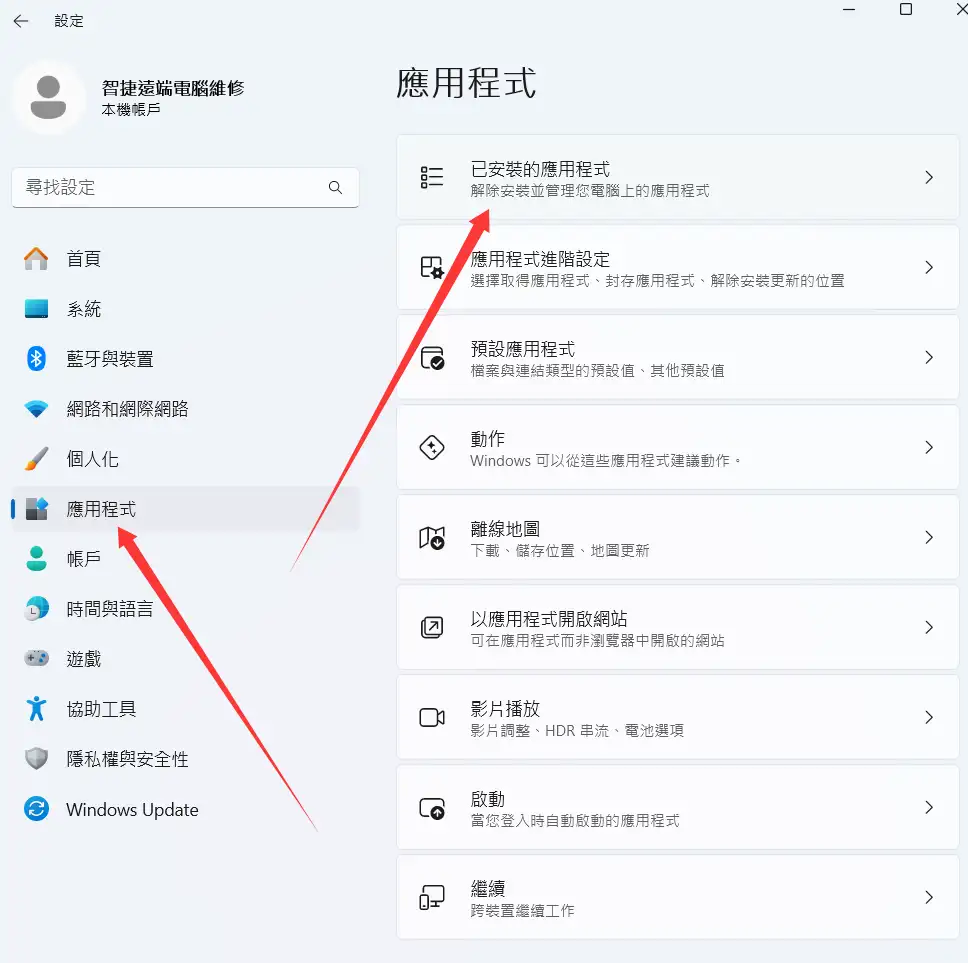
Task: Select 藍牙與裝置 in the sidebar
Action: [x=185, y=359]
